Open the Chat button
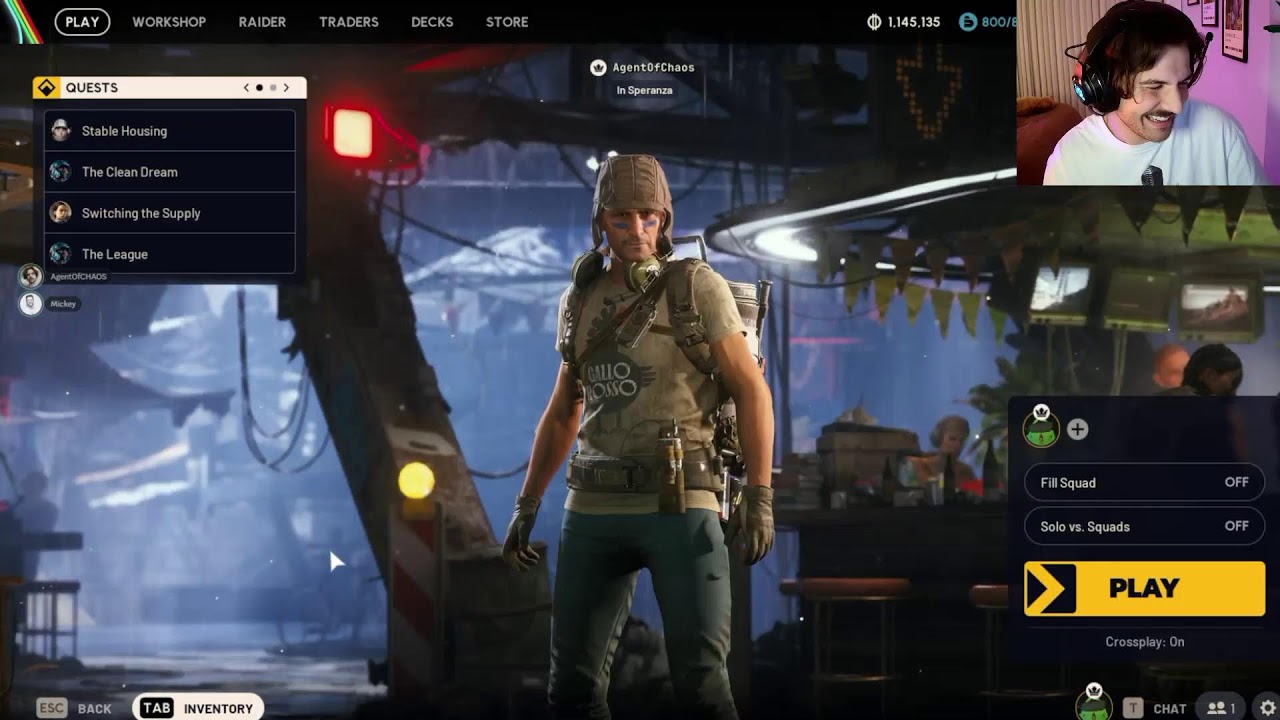 (1156, 708)
